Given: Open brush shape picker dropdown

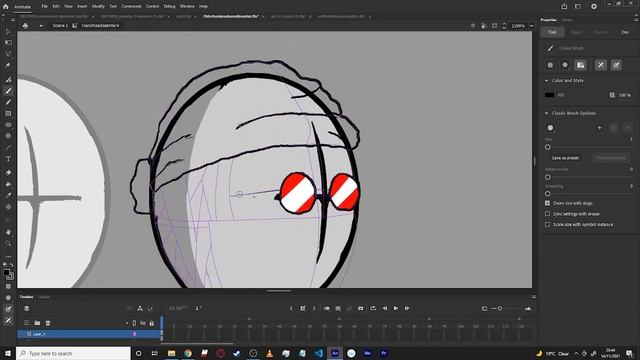Looking at the screenshot, I should pos(550,128).
